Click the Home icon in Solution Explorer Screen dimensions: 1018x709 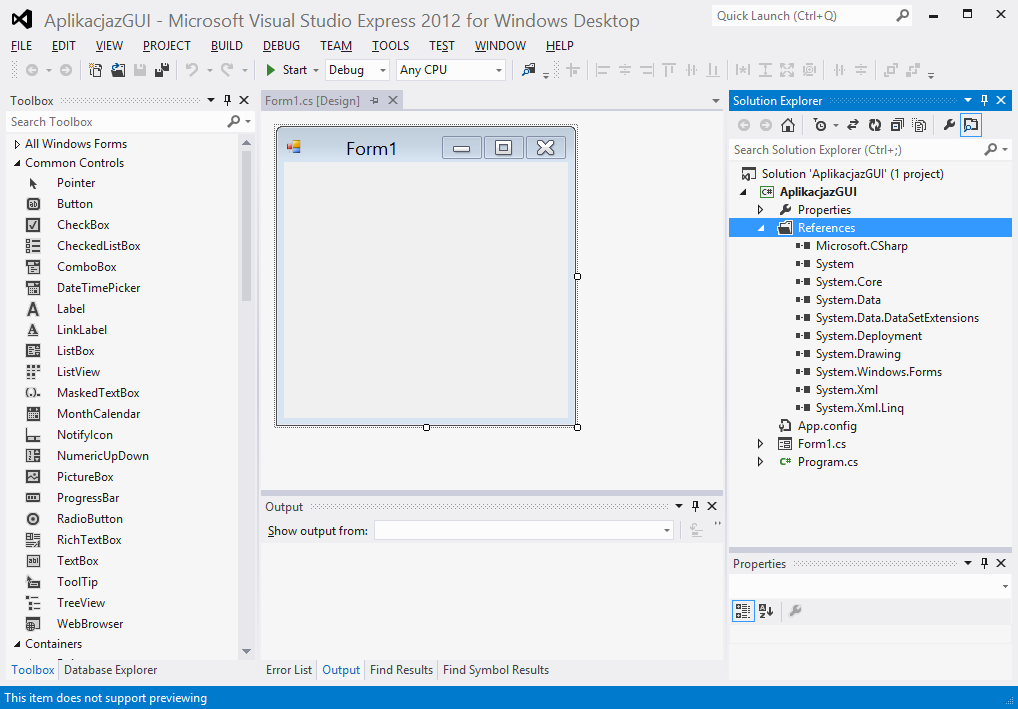[x=788, y=125]
